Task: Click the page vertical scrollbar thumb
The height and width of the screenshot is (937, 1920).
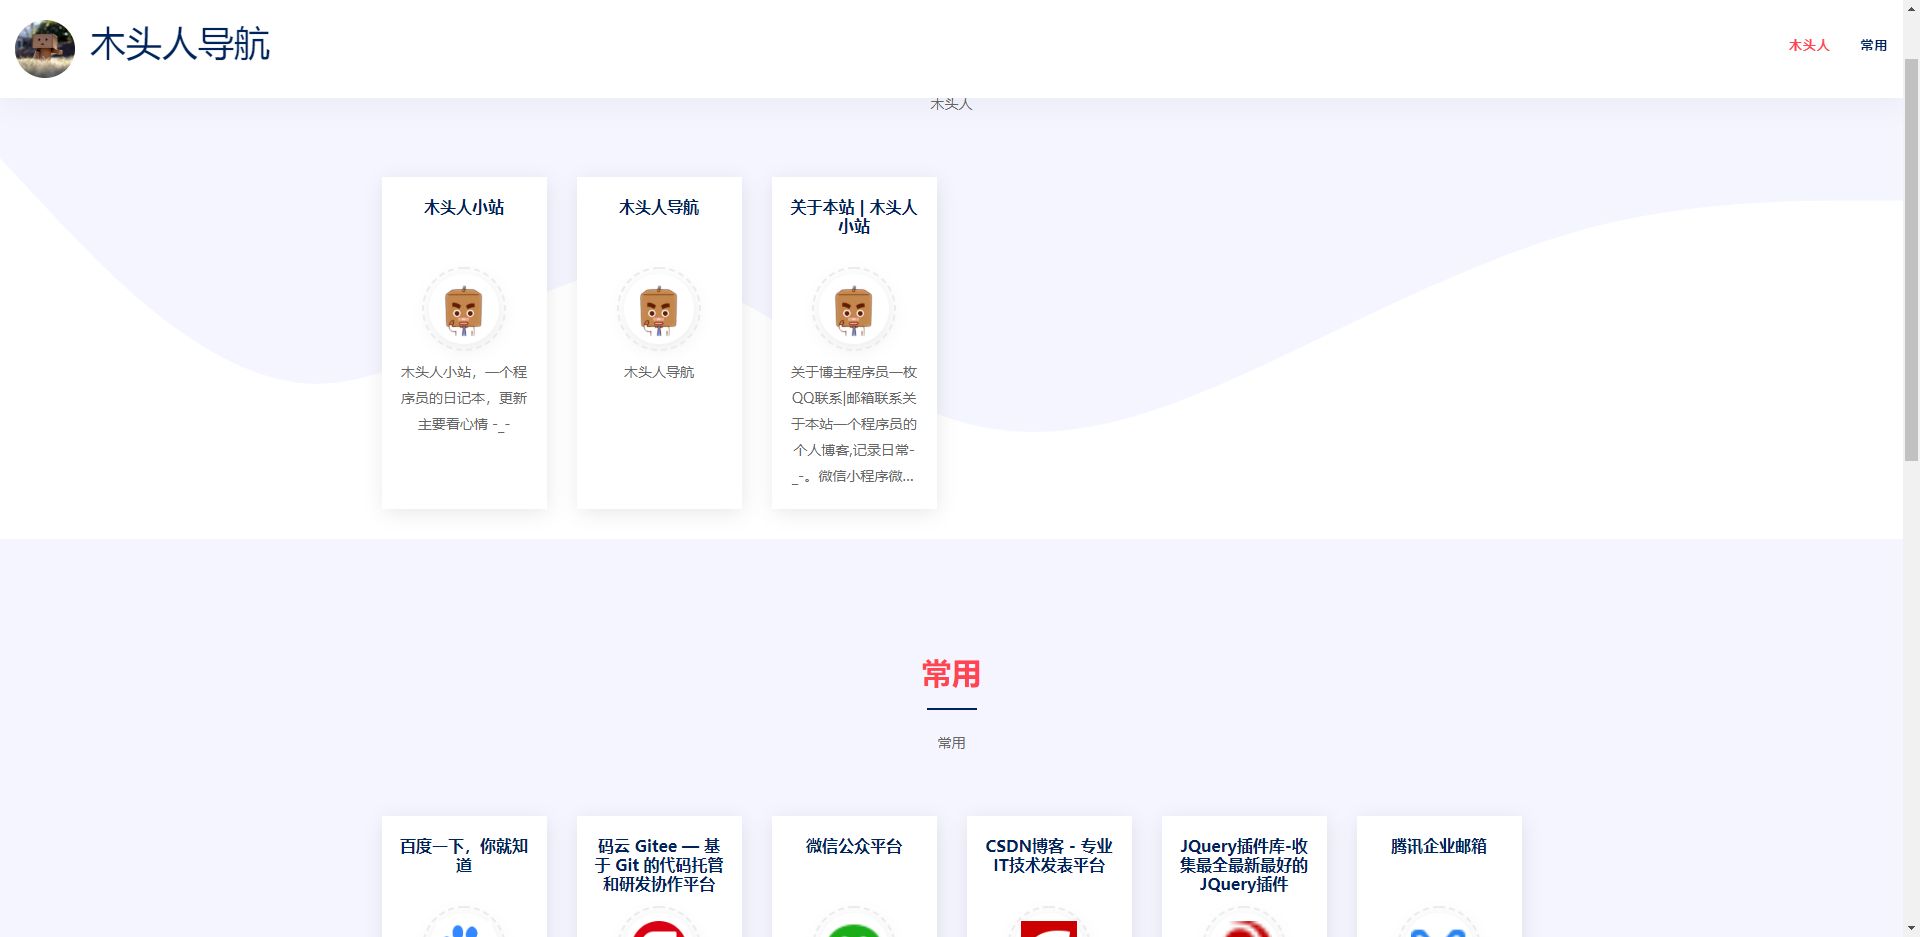Action: (1911, 260)
